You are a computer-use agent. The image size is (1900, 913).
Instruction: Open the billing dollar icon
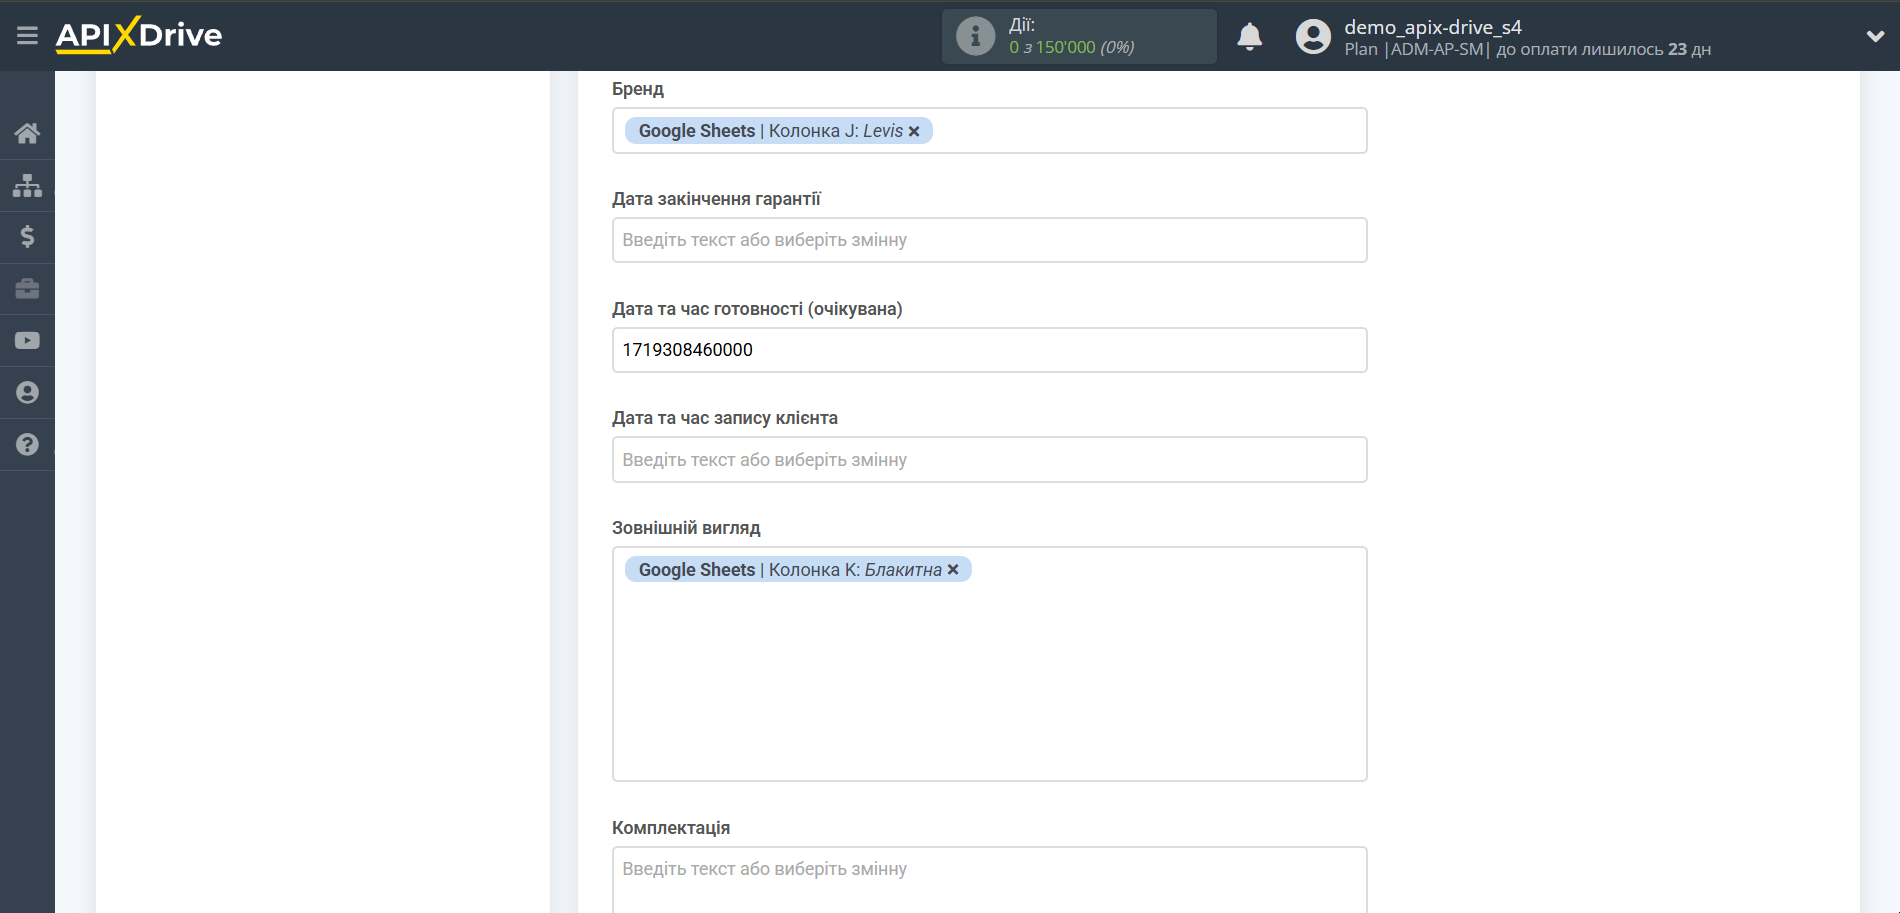click(x=27, y=237)
